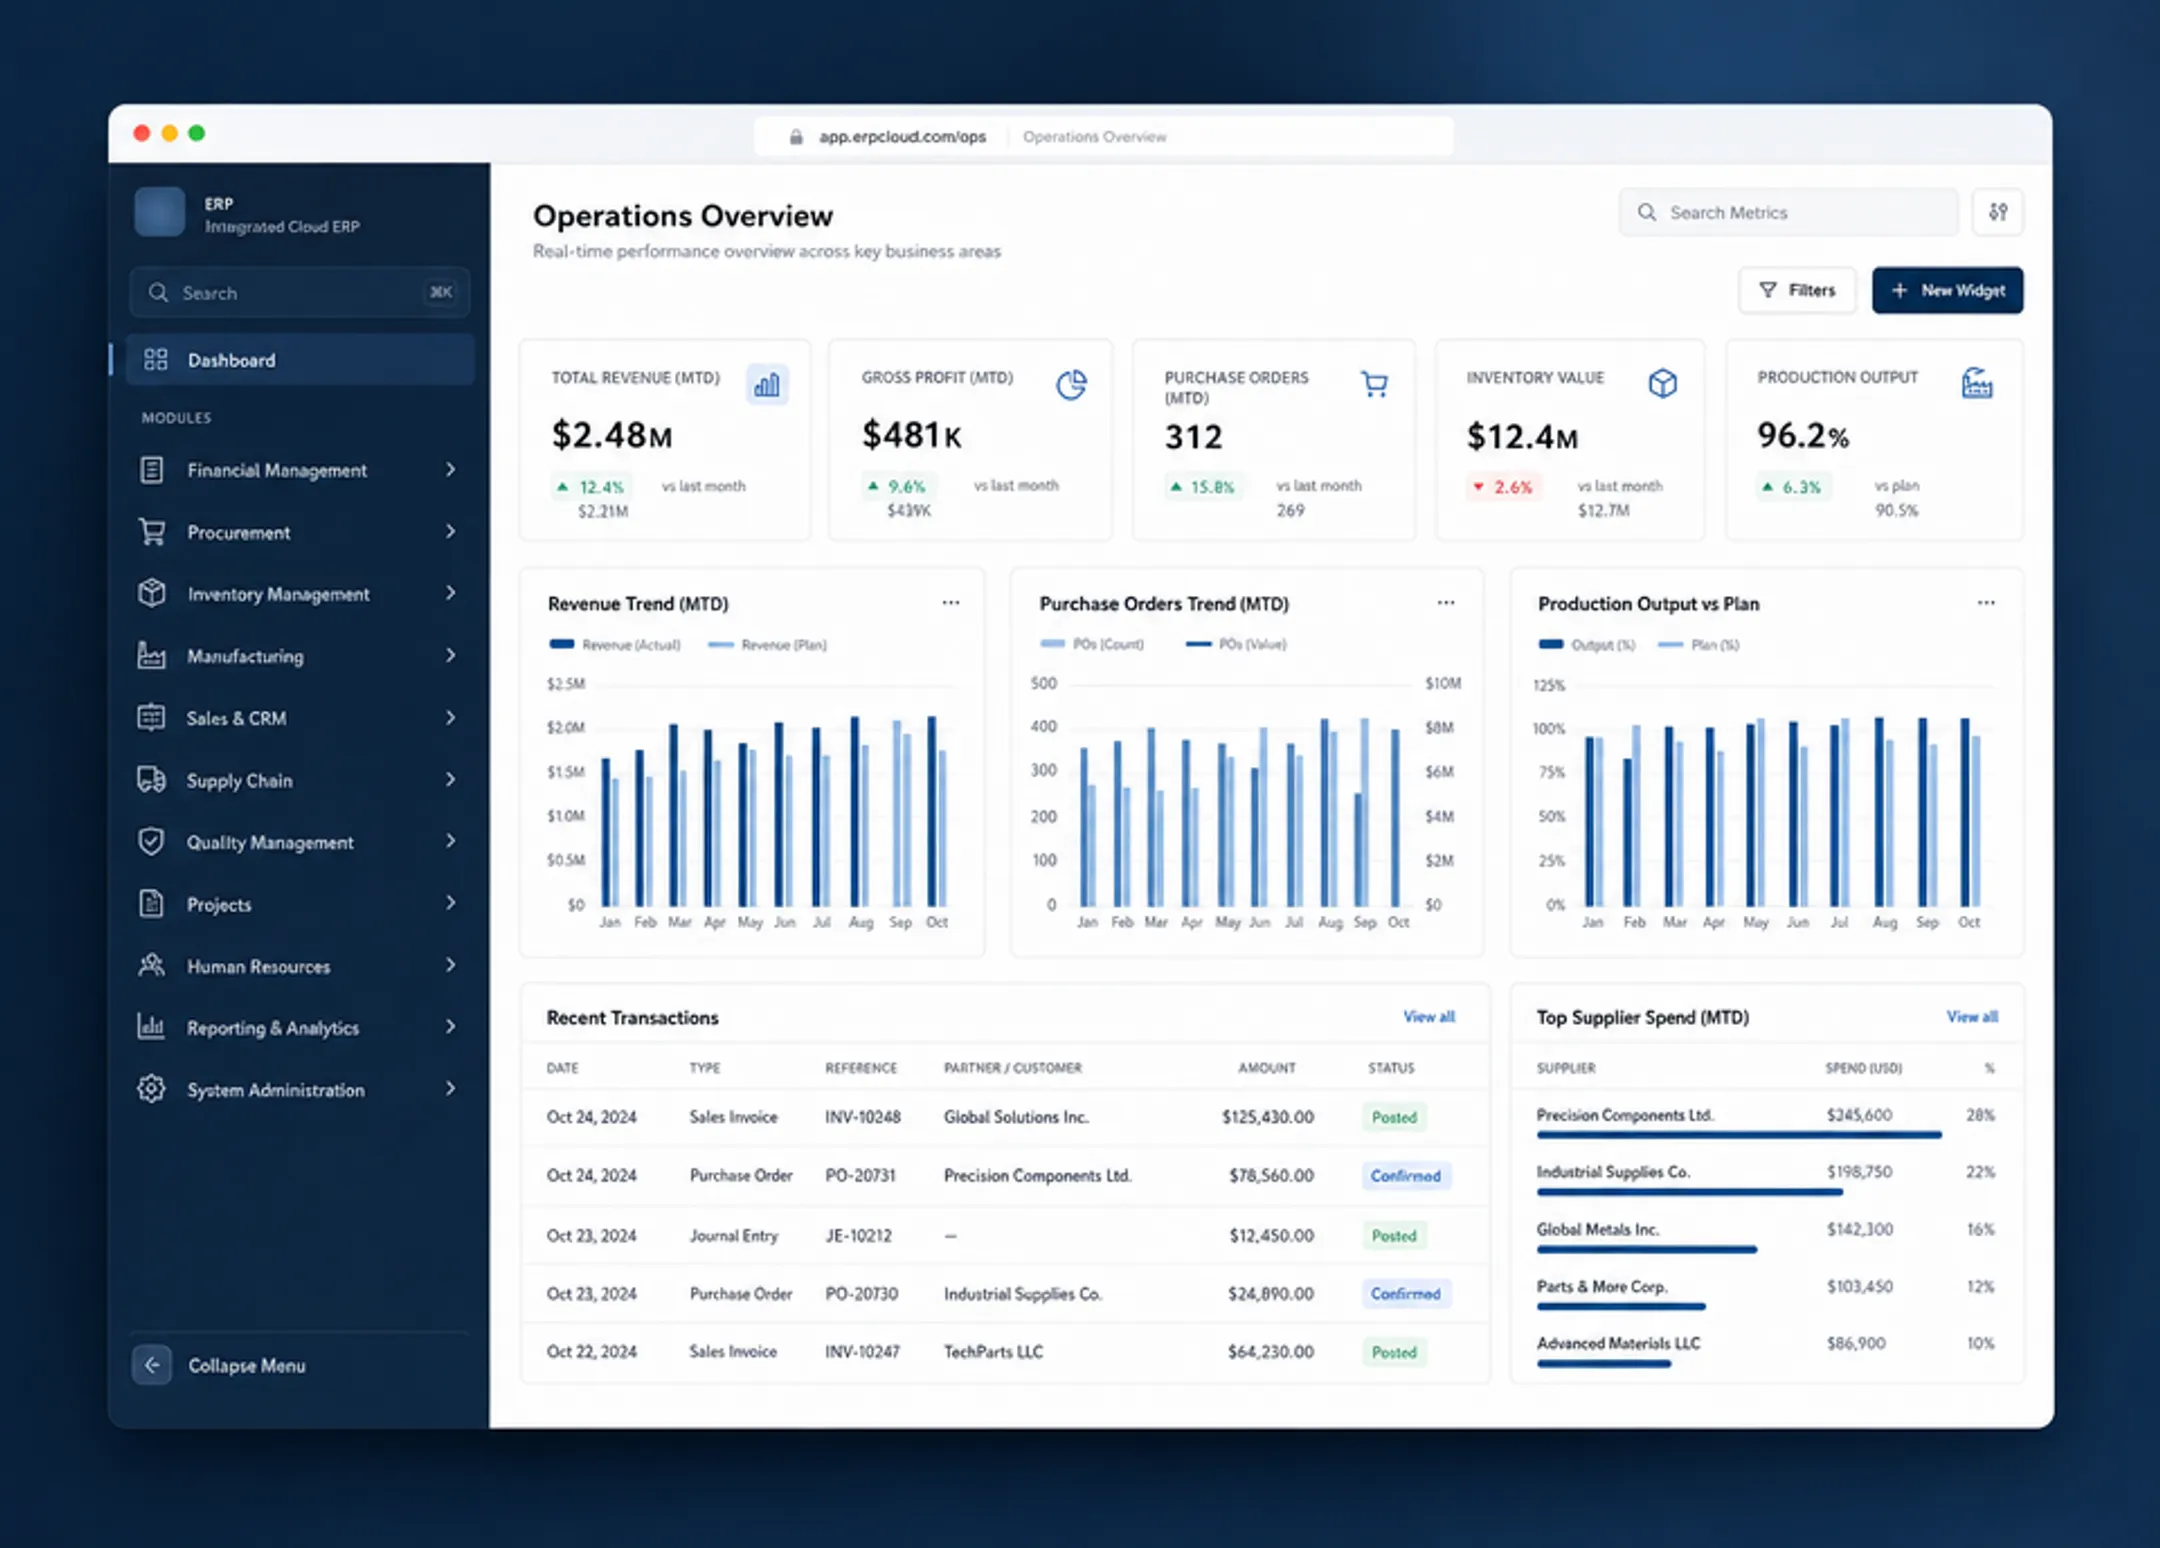Click the ERP logo square in sidebar

(x=160, y=212)
